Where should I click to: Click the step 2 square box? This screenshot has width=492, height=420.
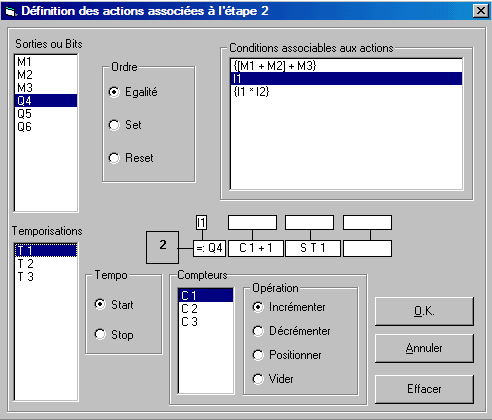pyautogui.click(x=162, y=247)
